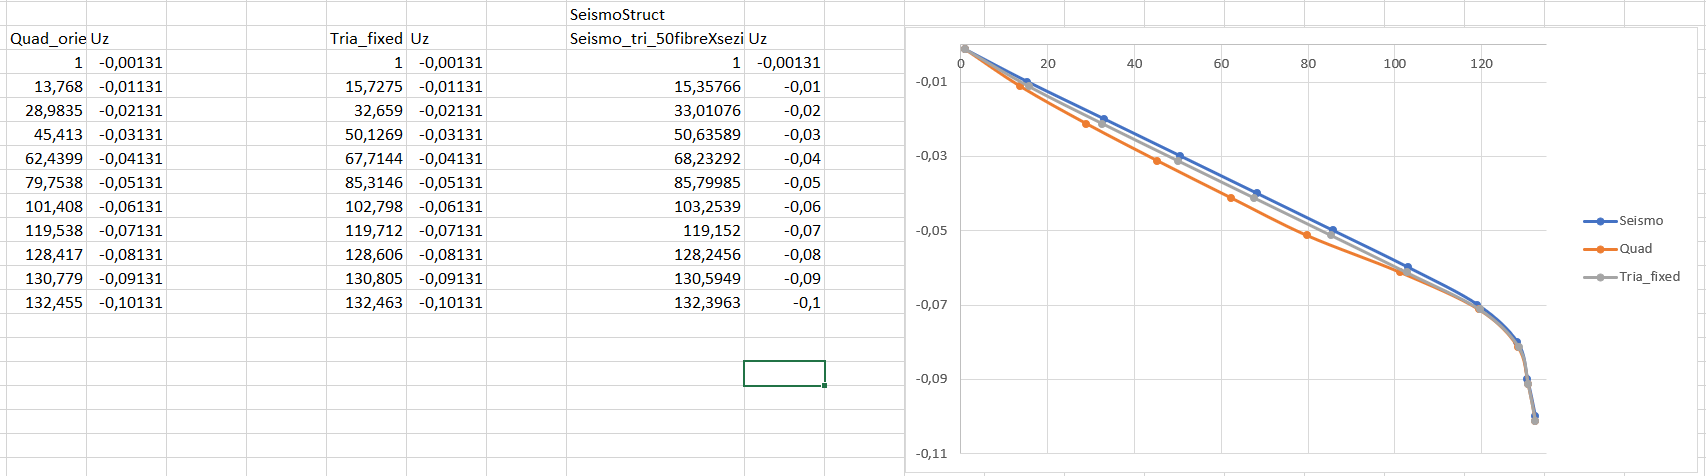Click horizontal axis label 60 on chart
Image resolution: width=1706 pixels, height=476 pixels.
point(1221,63)
